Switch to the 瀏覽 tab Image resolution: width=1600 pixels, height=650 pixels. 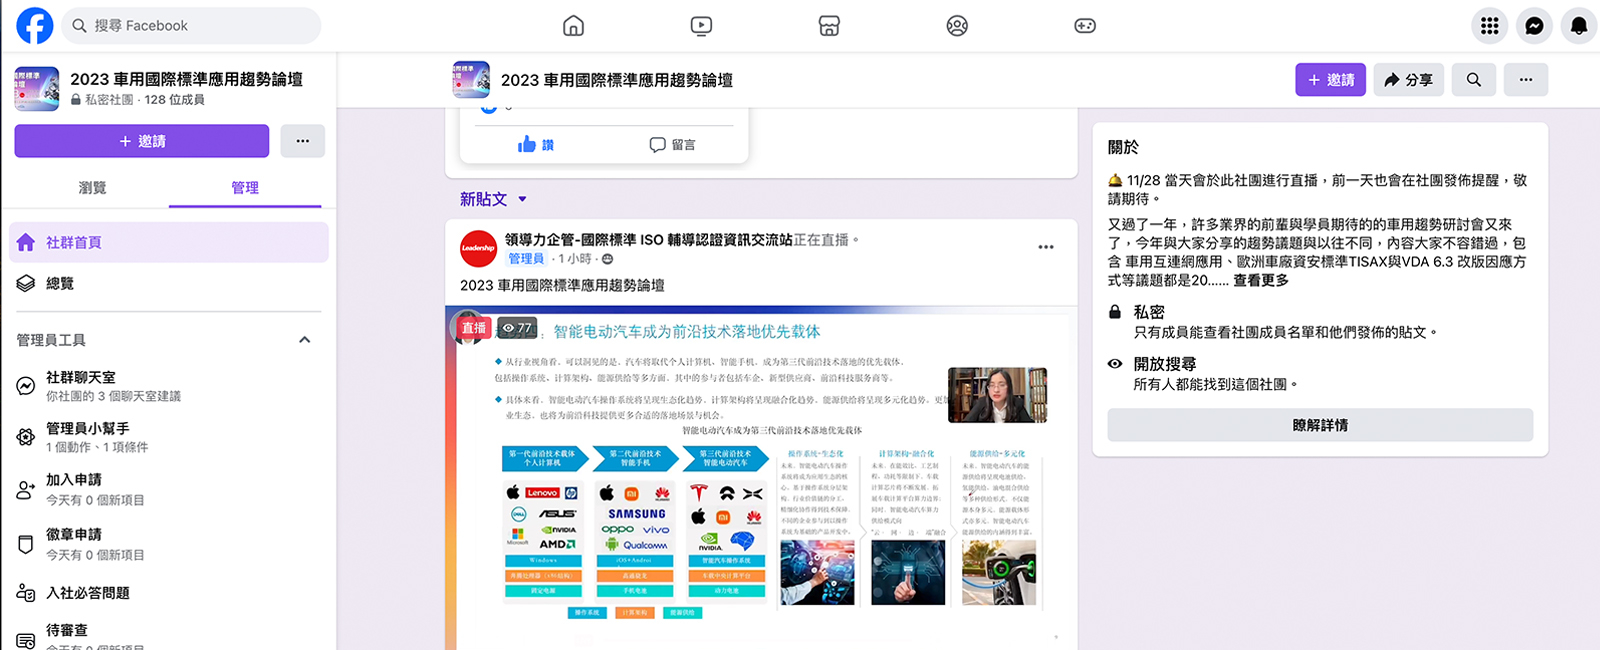tap(92, 188)
